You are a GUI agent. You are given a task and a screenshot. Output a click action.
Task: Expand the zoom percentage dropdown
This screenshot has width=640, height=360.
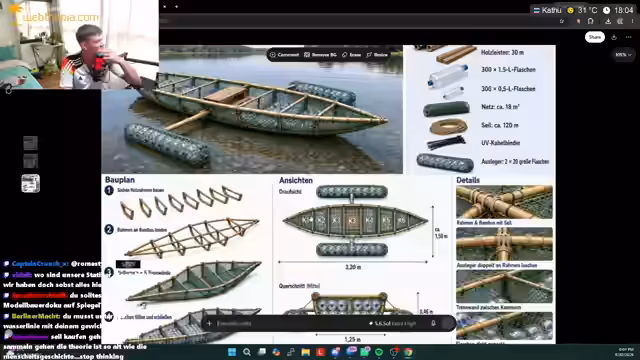(623, 55)
